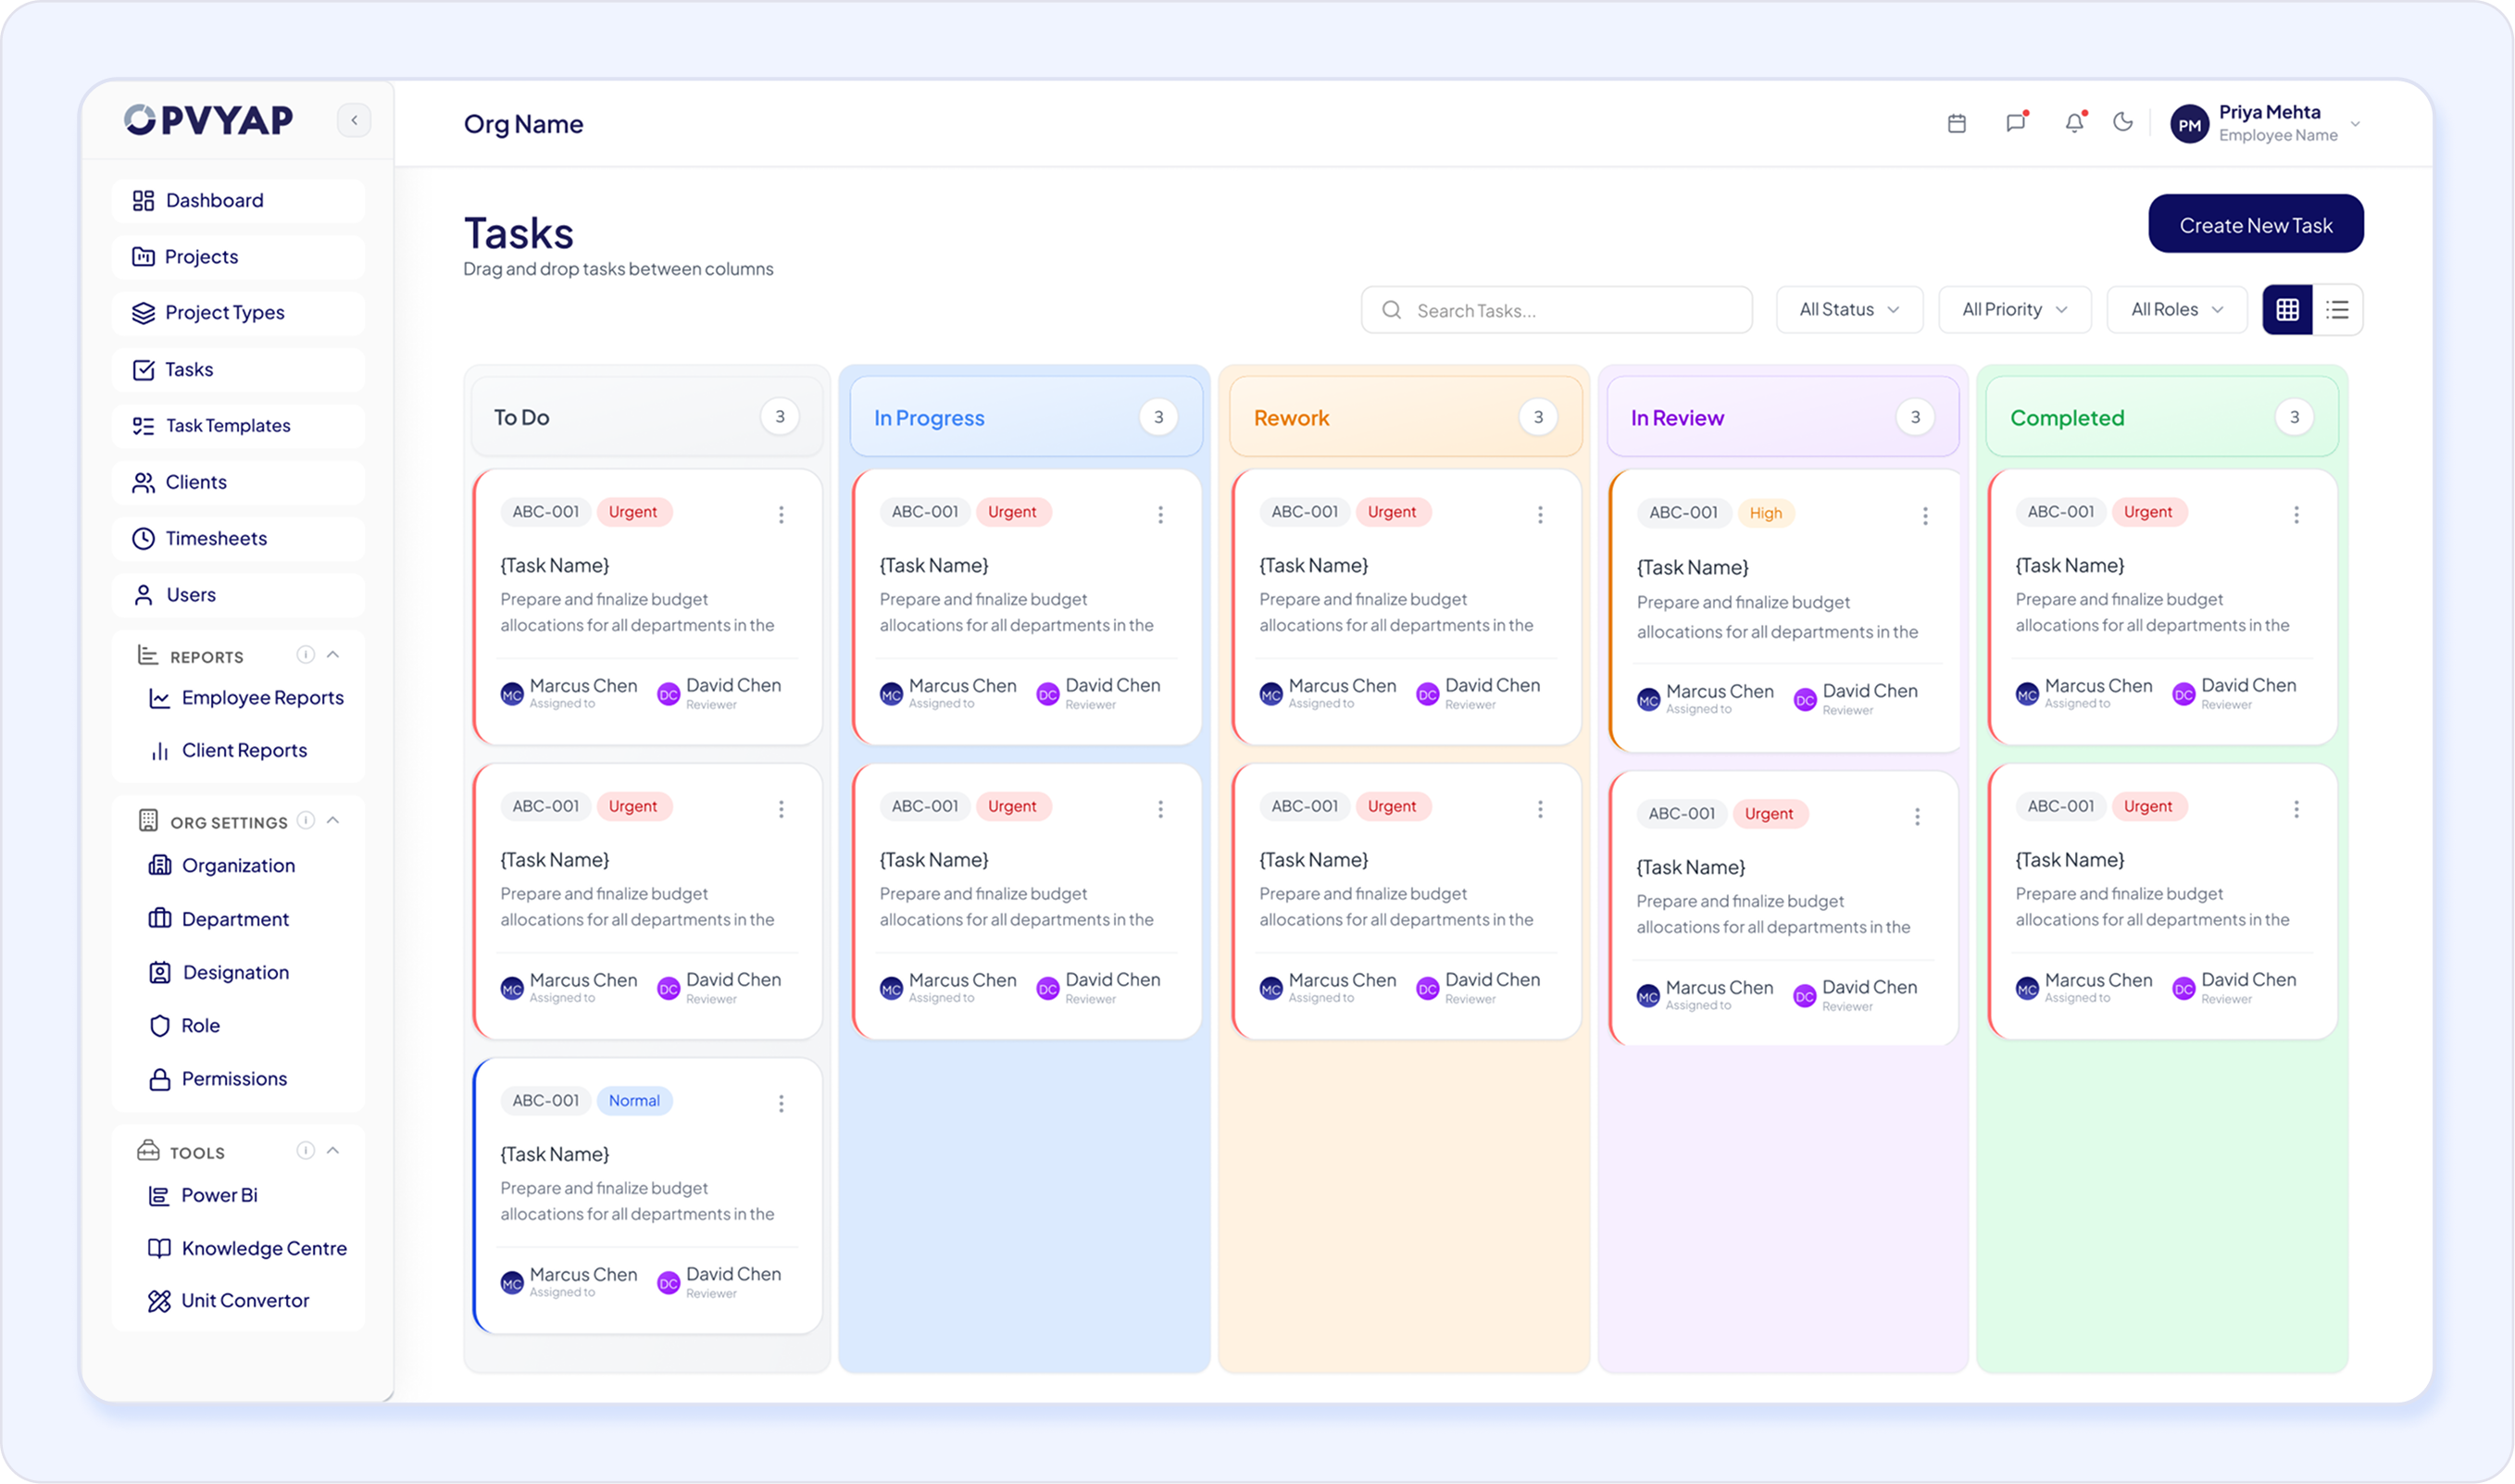Open the calendar icon in header
2515x1484 pixels.
tap(1957, 123)
